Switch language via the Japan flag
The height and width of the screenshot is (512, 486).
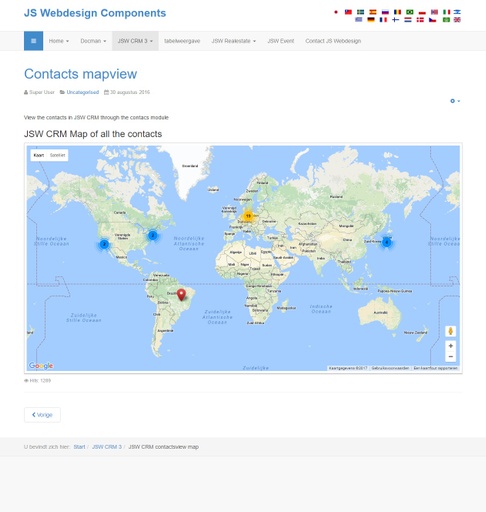click(x=336, y=12)
